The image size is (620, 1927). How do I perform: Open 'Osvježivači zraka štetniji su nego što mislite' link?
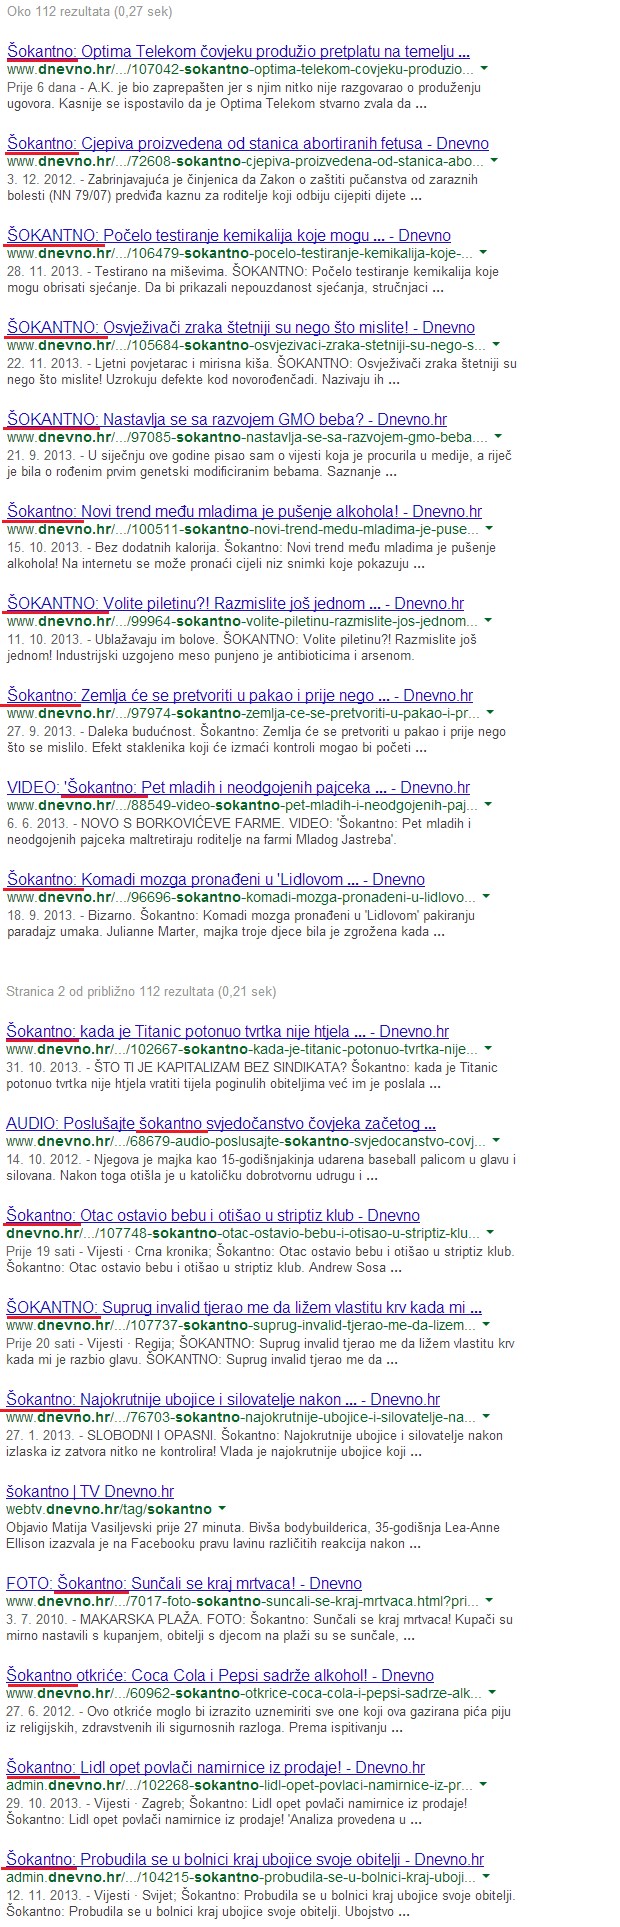tap(240, 327)
